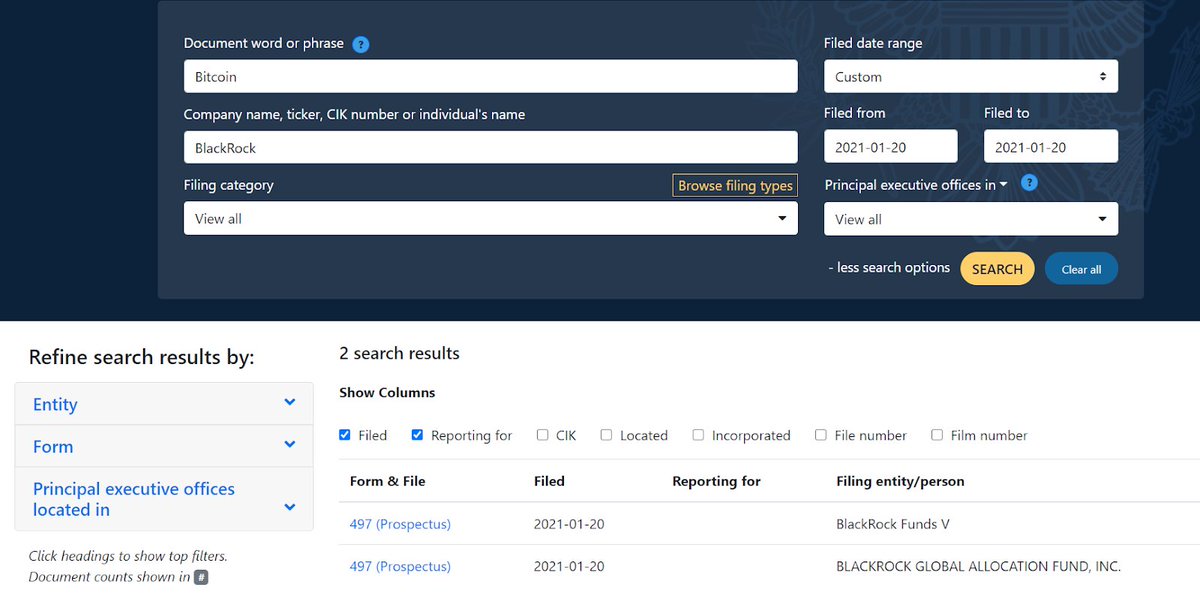Click filed date in BlackRock Funds V row

click(569, 524)
